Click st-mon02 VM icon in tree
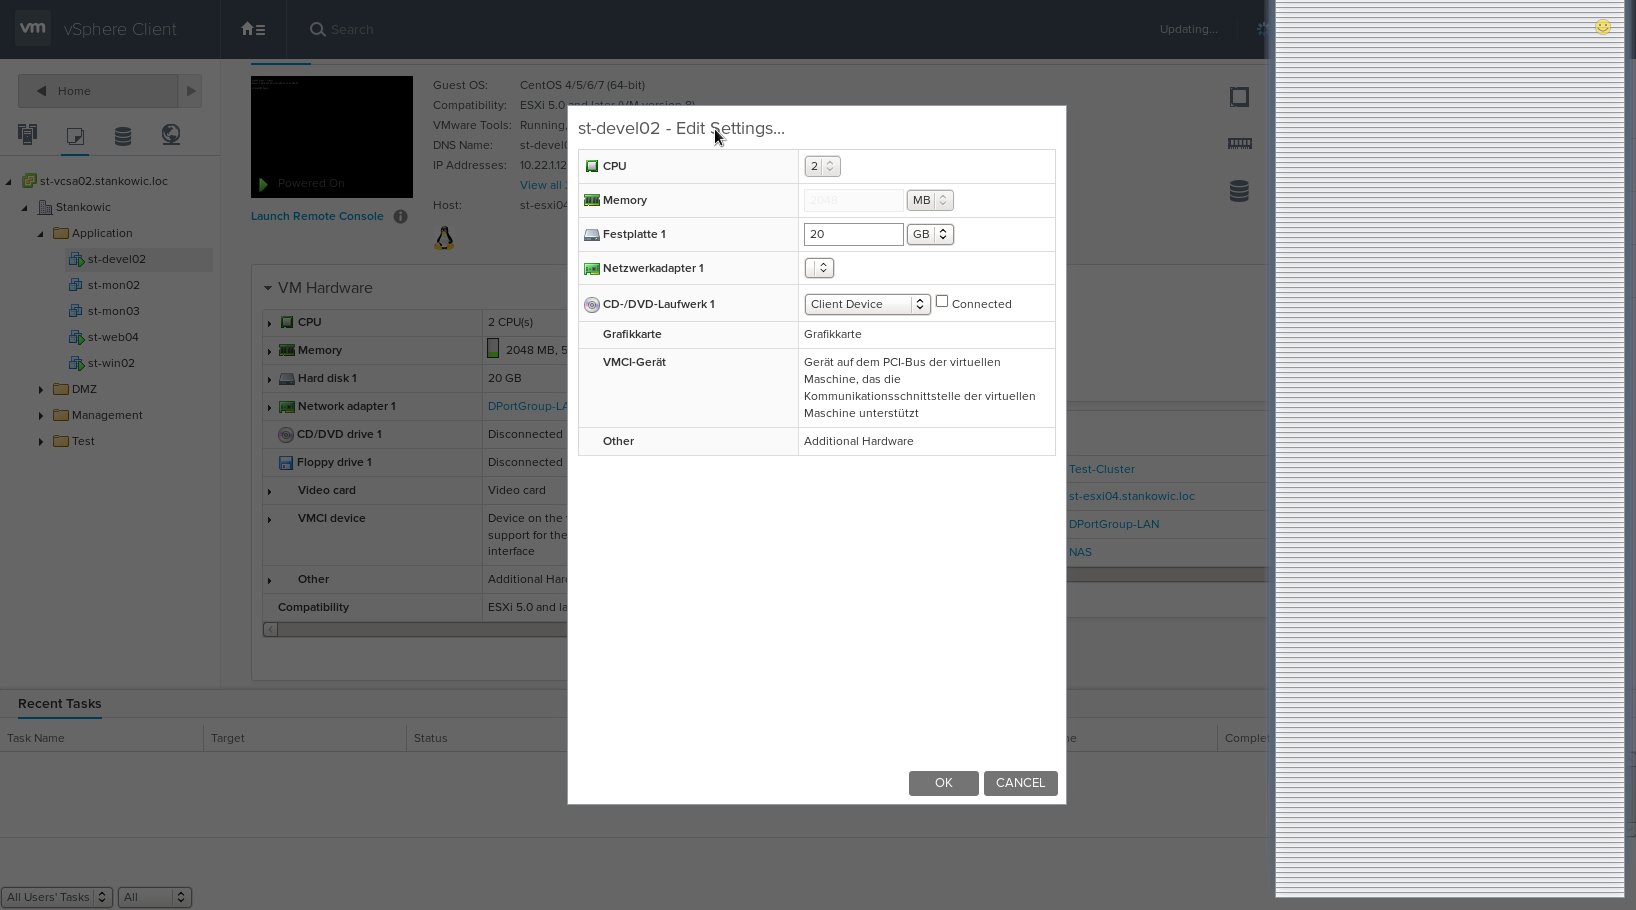Viewport: 1636px width, 910px height. point(76,285)
